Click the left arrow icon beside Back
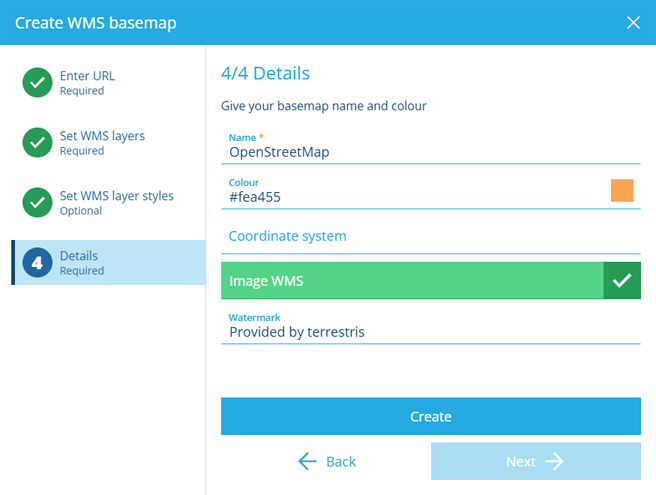Image resolution: width=656 pixels, height=495 pixels. point(308,462)
